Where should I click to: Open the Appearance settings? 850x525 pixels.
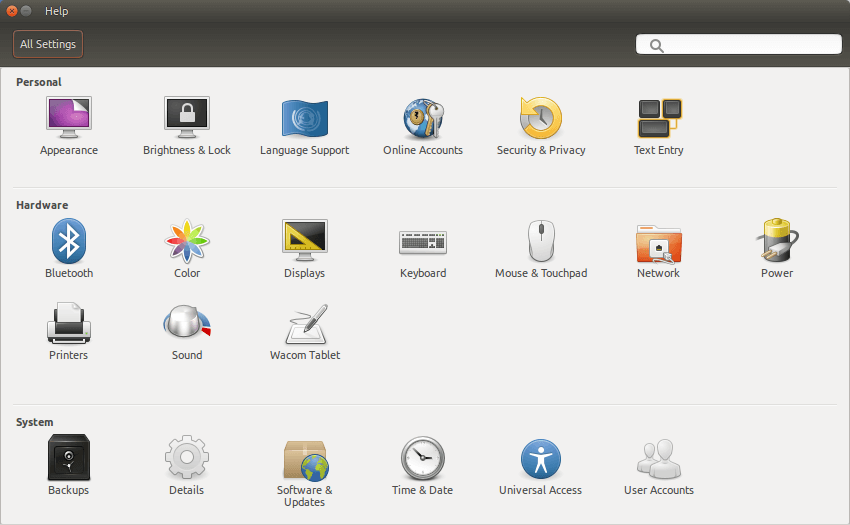(x=69, y=126)
